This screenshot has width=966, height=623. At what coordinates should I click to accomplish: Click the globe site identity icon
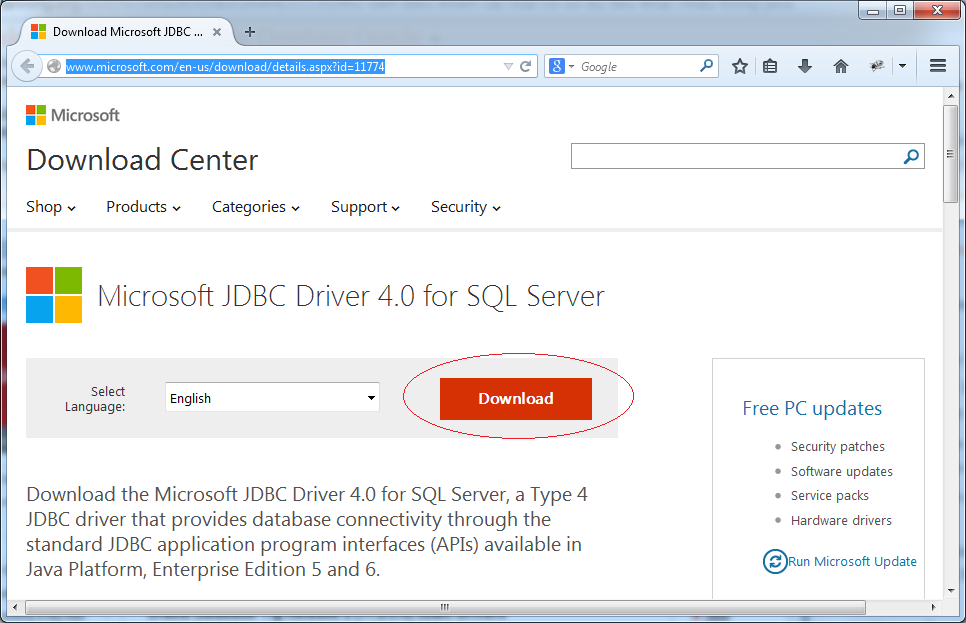coord(54,66)
